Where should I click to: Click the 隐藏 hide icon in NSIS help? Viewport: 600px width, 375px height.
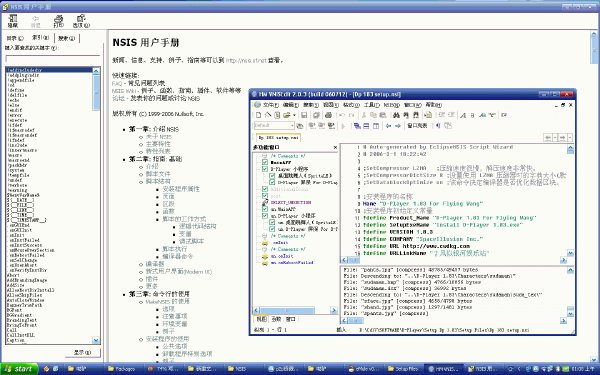[x=13, y=21]
